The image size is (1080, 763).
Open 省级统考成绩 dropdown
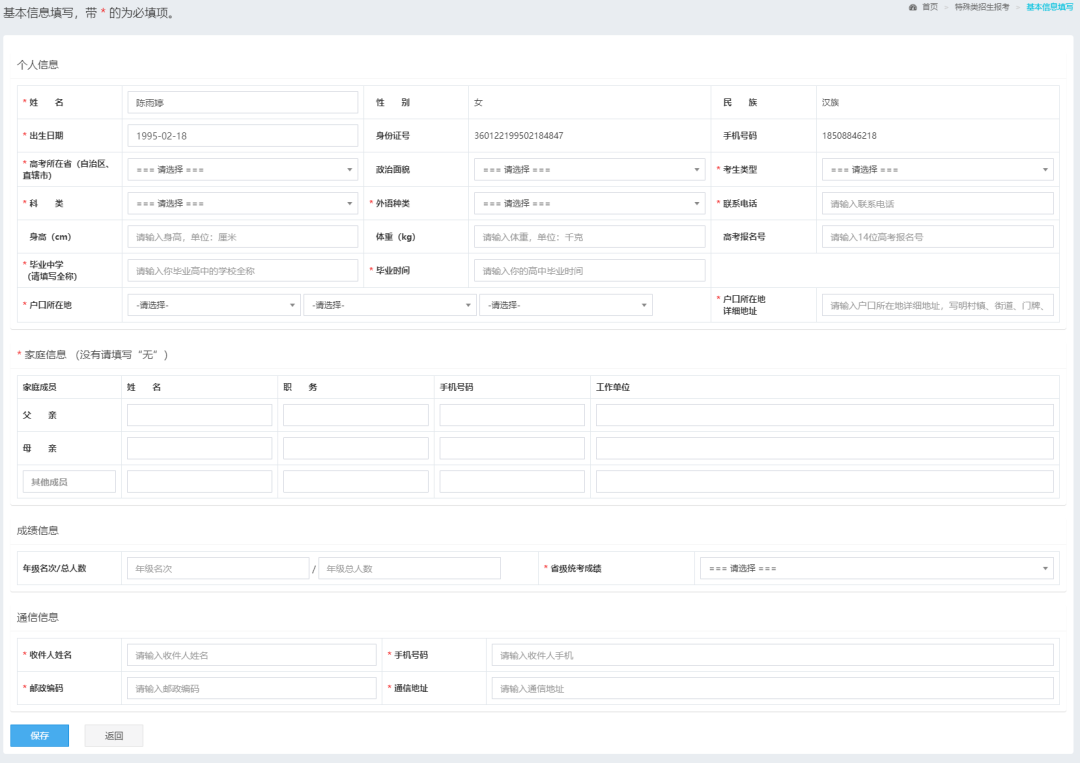[877, 568]
